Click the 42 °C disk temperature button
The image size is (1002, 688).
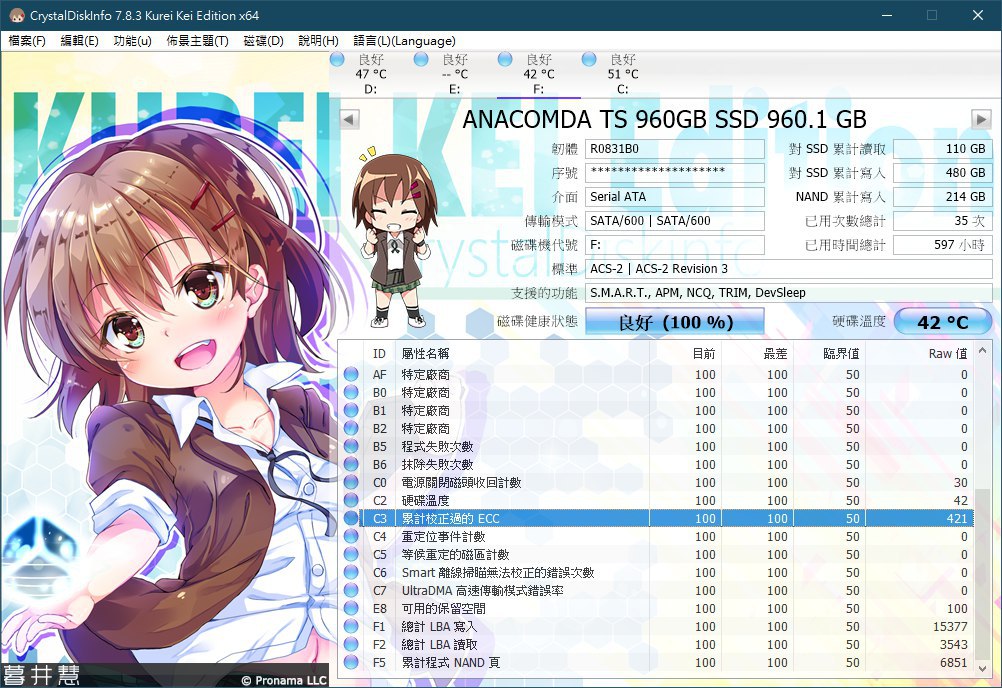tap(943, 321)
